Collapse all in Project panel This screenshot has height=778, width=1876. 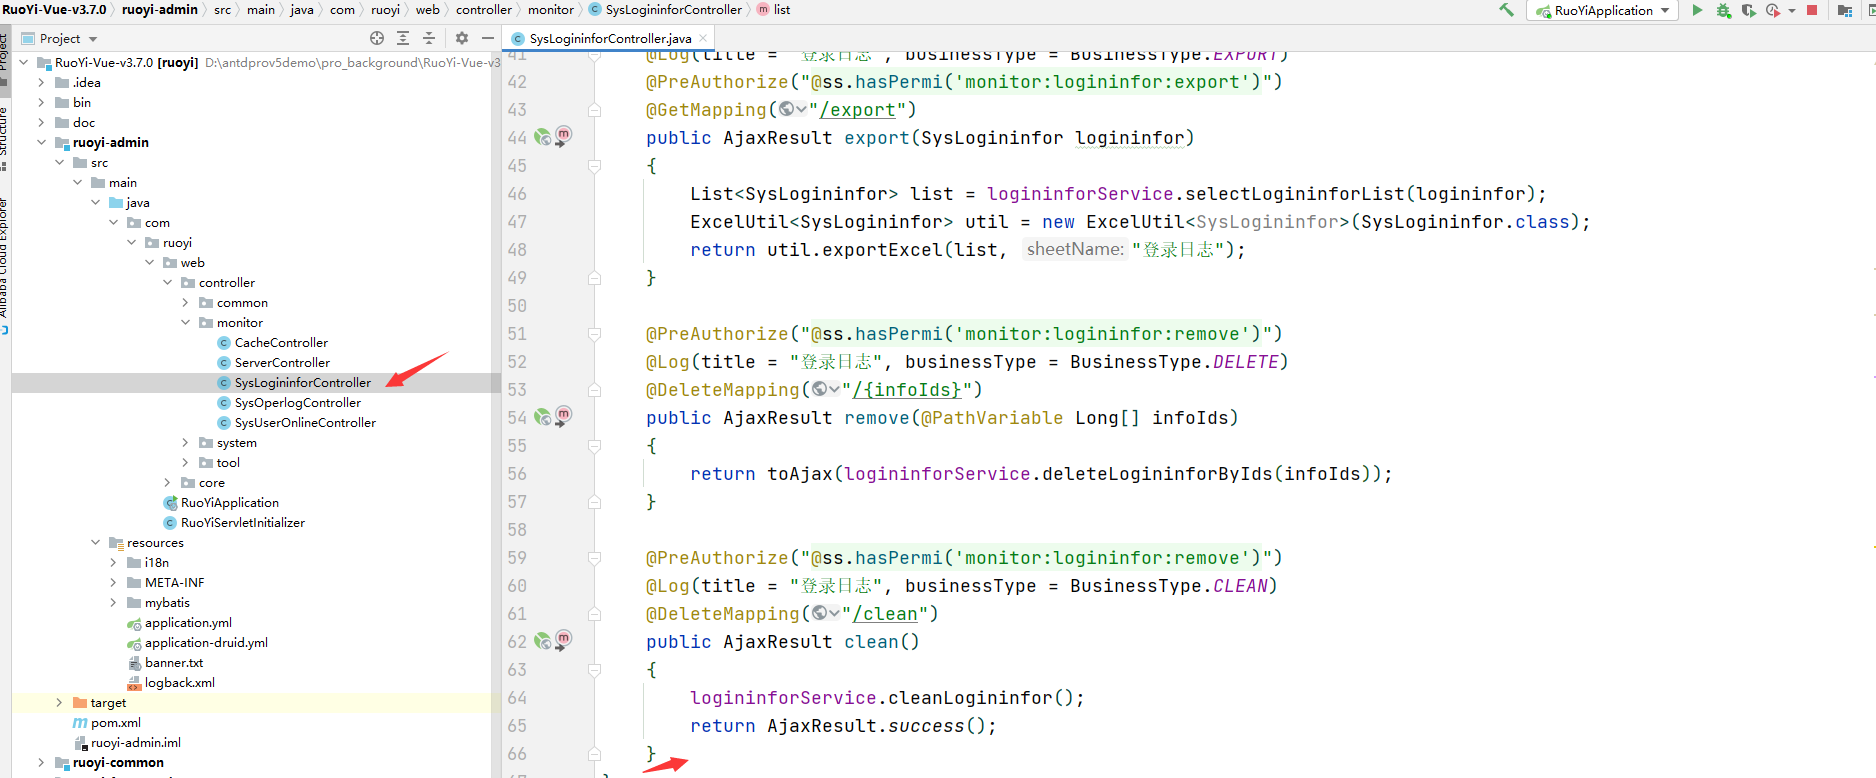(429, 38)
